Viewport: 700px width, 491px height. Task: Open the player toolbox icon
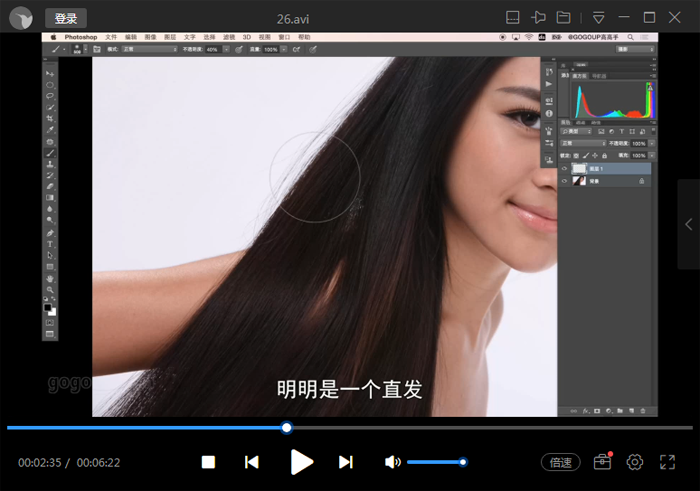click(x=602, y=462)
